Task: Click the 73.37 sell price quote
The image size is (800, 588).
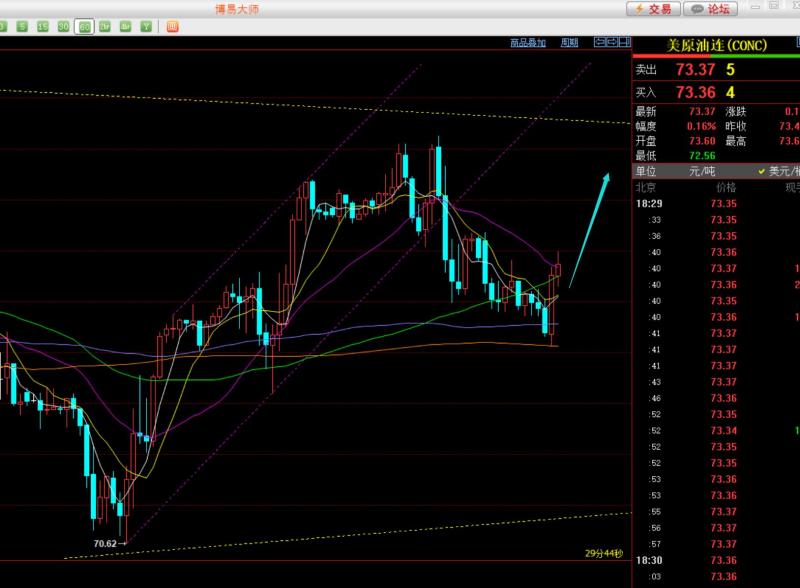Action: pos(695,69)
